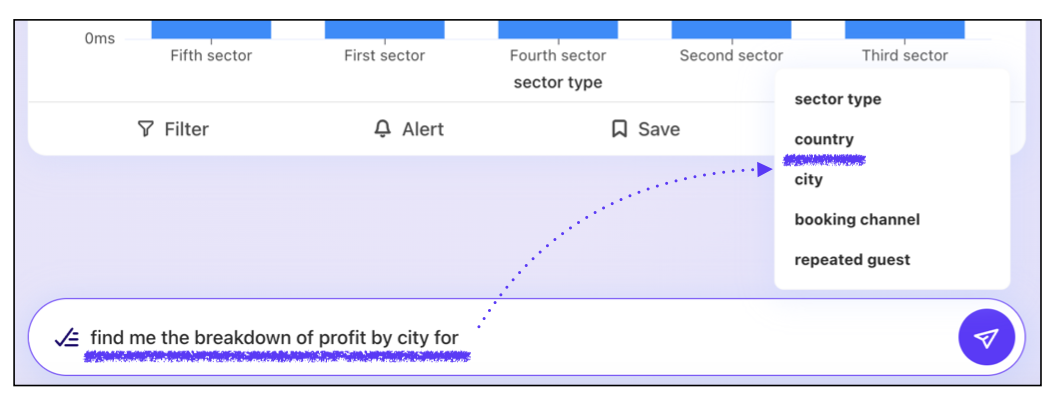The image size is (1060, 406).
Task: Pick 'city' from the suggestion list
Action: click(808, 179)
